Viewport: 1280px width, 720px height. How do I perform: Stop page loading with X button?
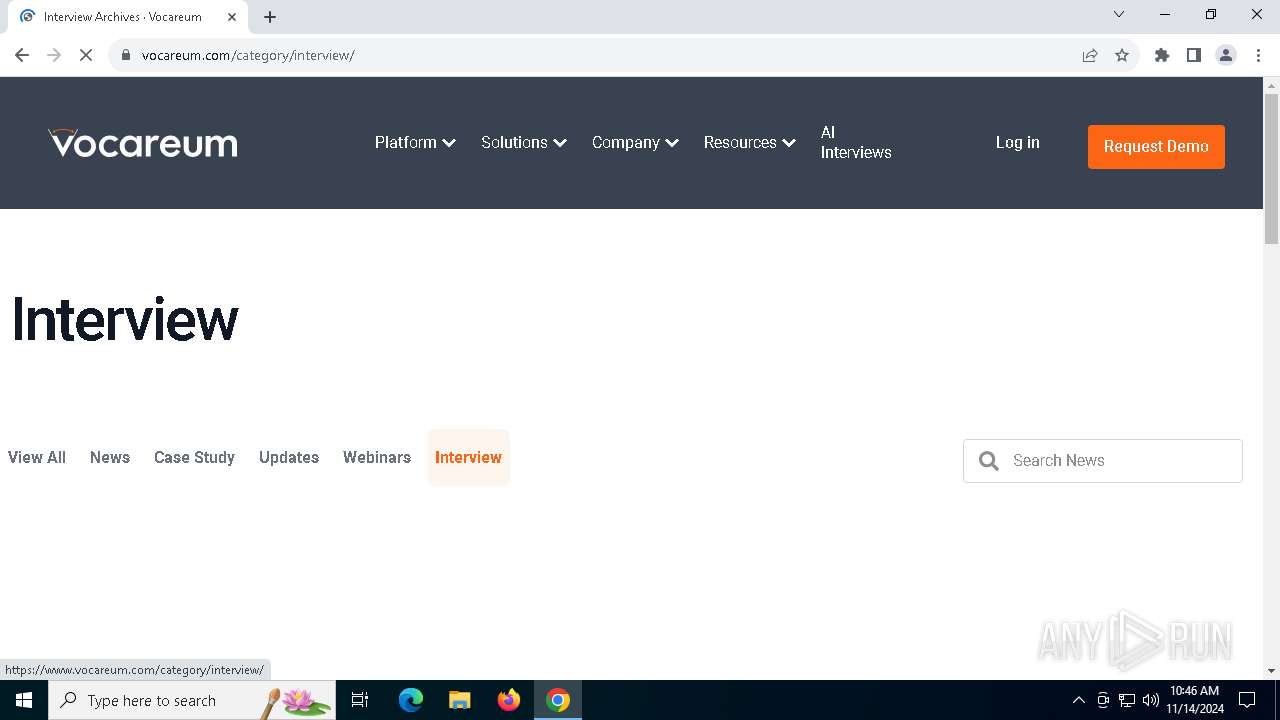[86, 55]
